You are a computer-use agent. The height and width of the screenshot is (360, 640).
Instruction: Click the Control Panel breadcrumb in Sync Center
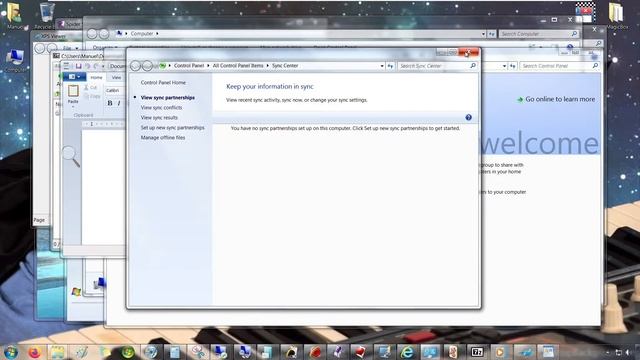[x=189, y=65]
